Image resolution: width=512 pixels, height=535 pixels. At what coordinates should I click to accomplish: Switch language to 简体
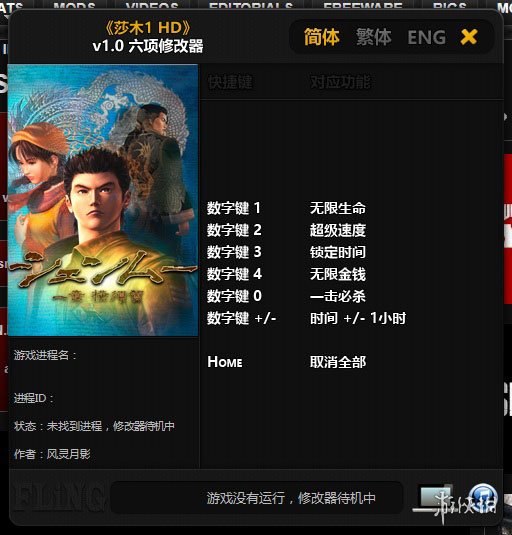pyautogui.click(x=321, y=37)
